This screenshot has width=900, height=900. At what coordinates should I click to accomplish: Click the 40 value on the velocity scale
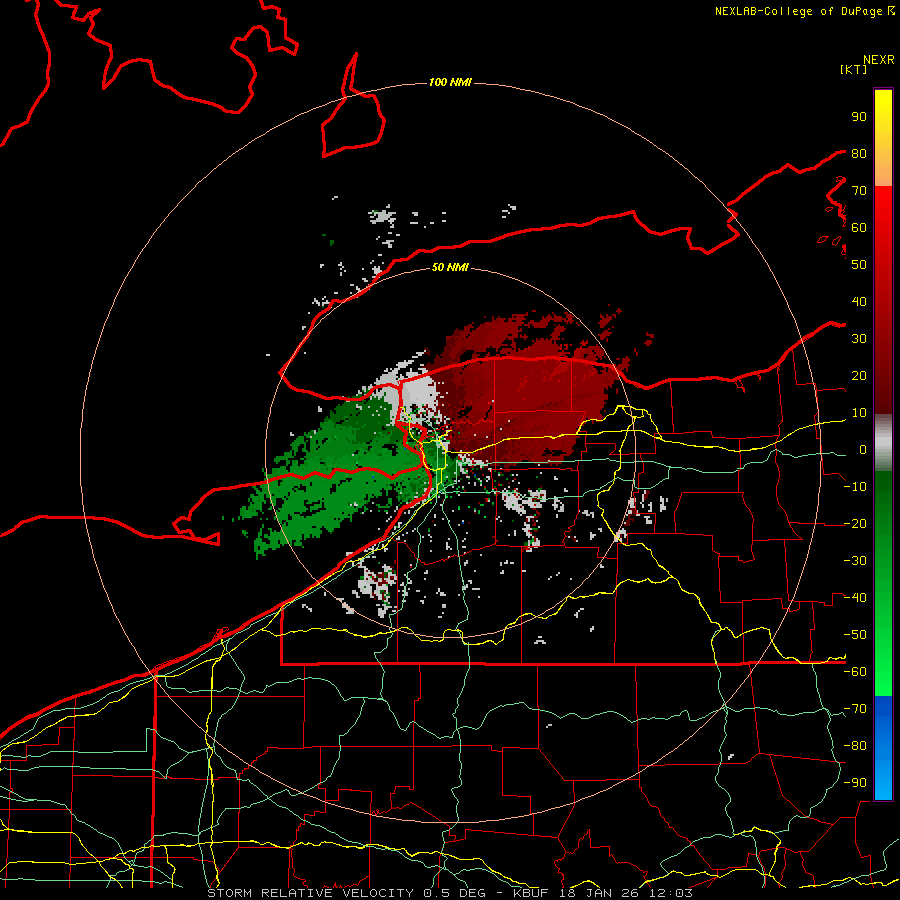[x=859, y=301]
